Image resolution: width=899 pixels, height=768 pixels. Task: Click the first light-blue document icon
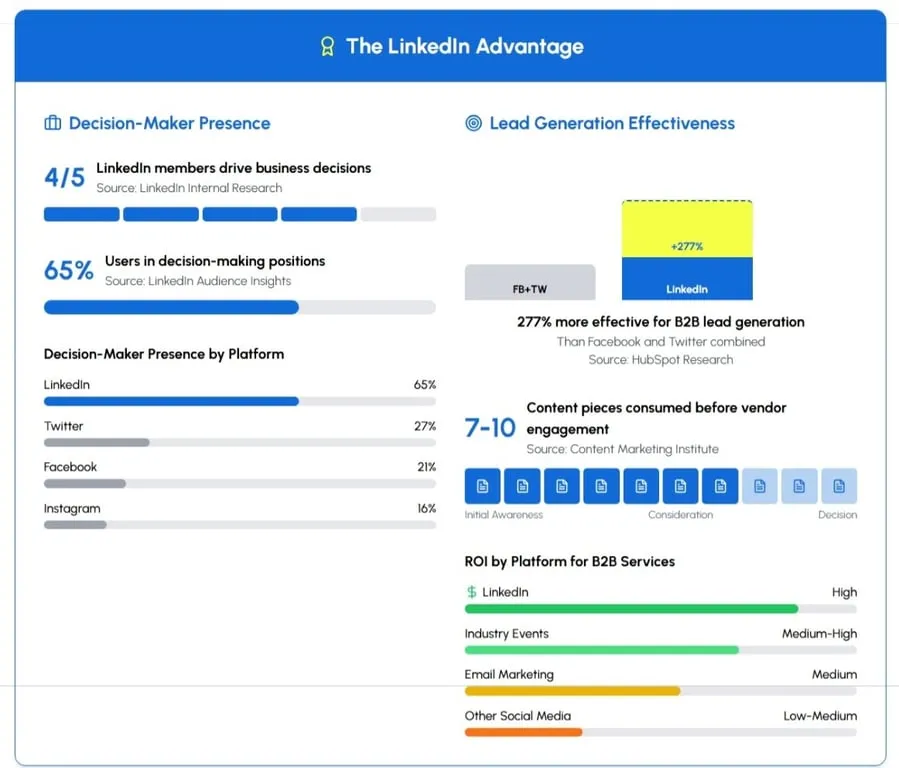[760, 485]
